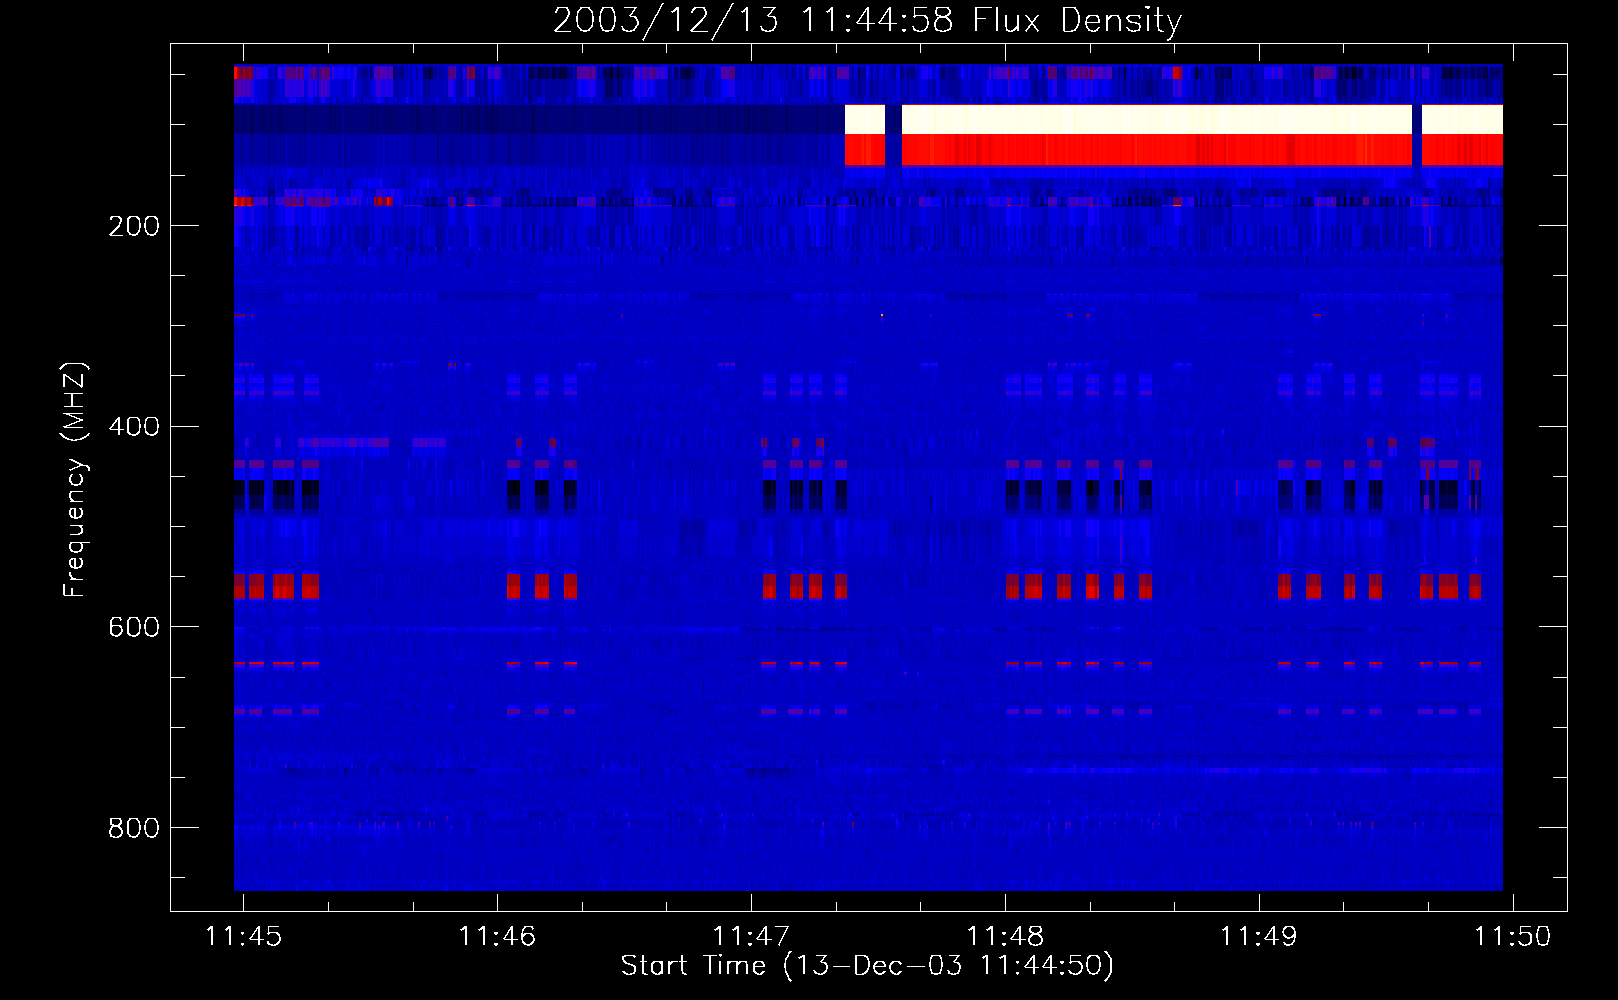Click the 11:50 time tick label
This screenshot has width=1618, height=1000.
point(1513,936)
